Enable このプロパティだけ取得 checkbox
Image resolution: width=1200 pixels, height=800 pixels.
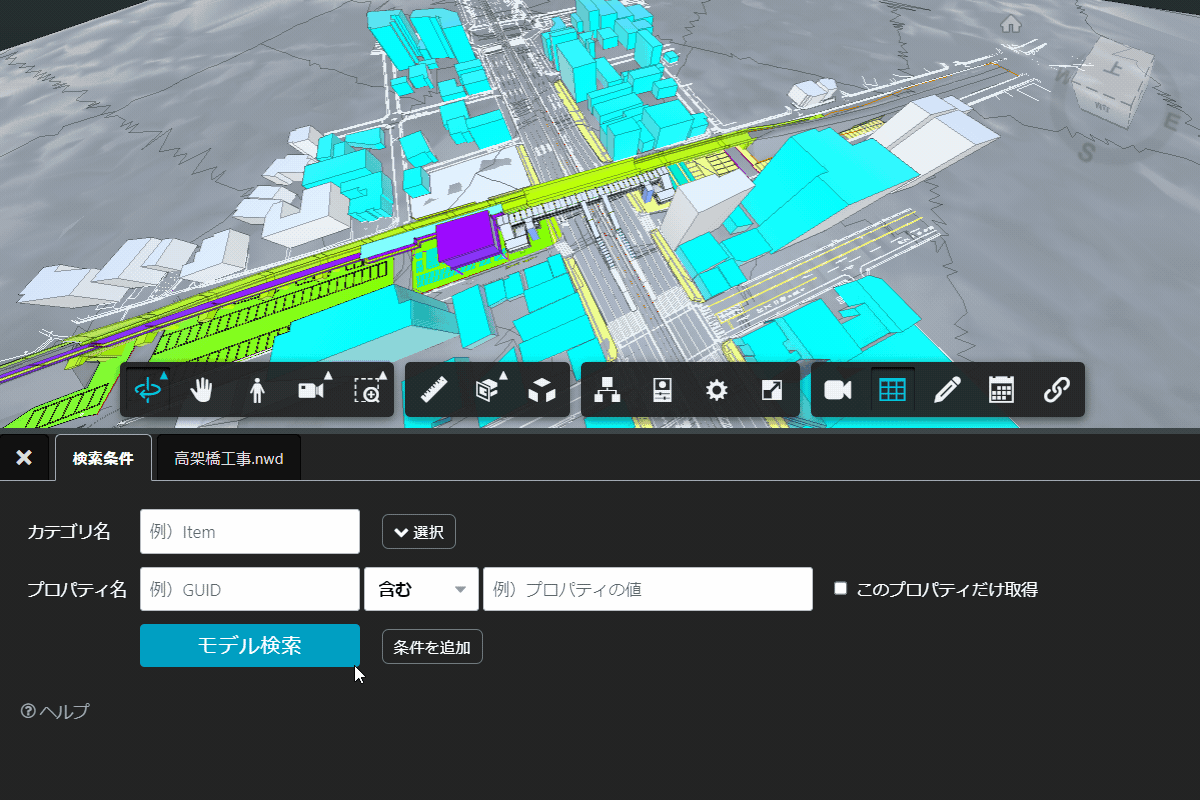click(841, 589)
